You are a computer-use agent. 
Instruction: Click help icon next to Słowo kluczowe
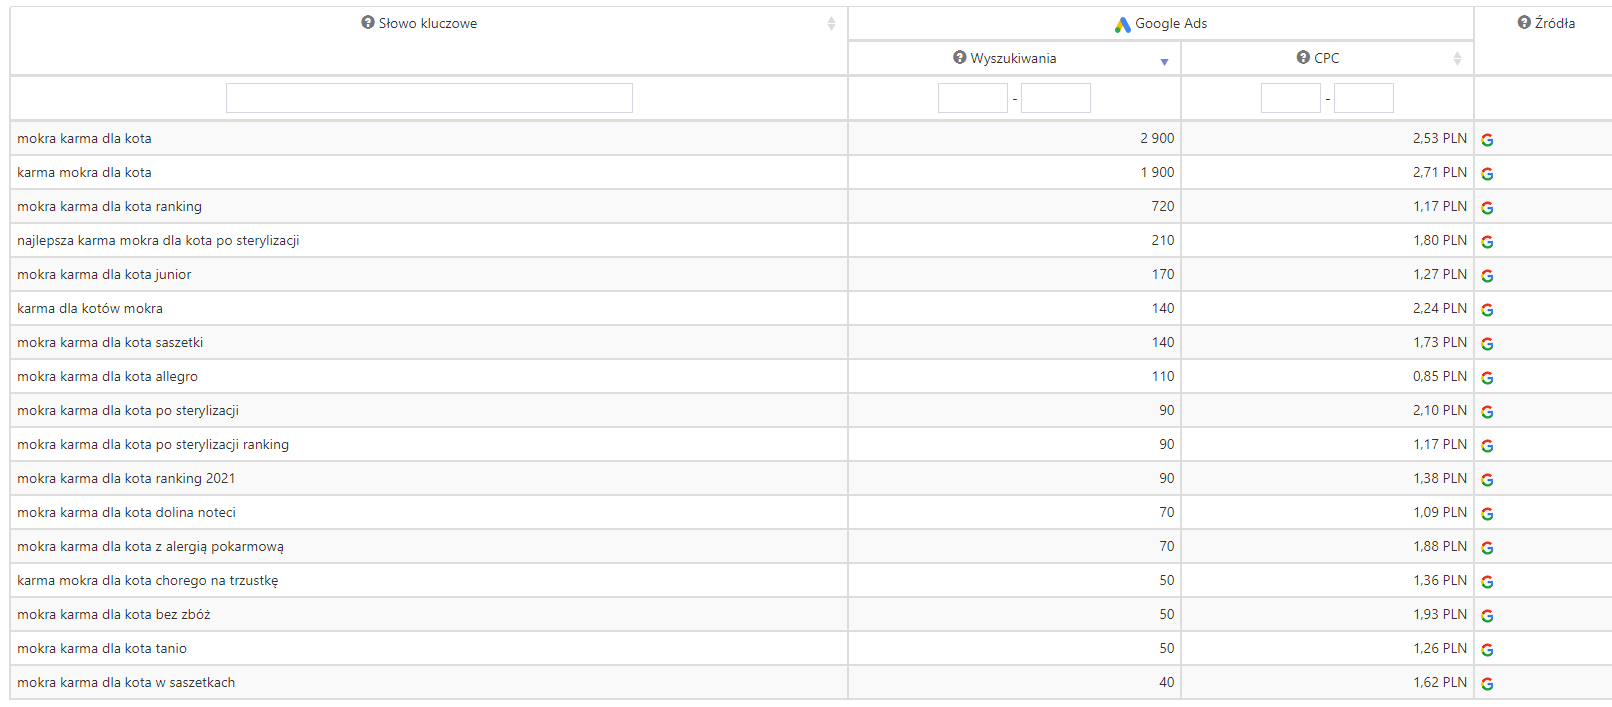coord(368,22)
